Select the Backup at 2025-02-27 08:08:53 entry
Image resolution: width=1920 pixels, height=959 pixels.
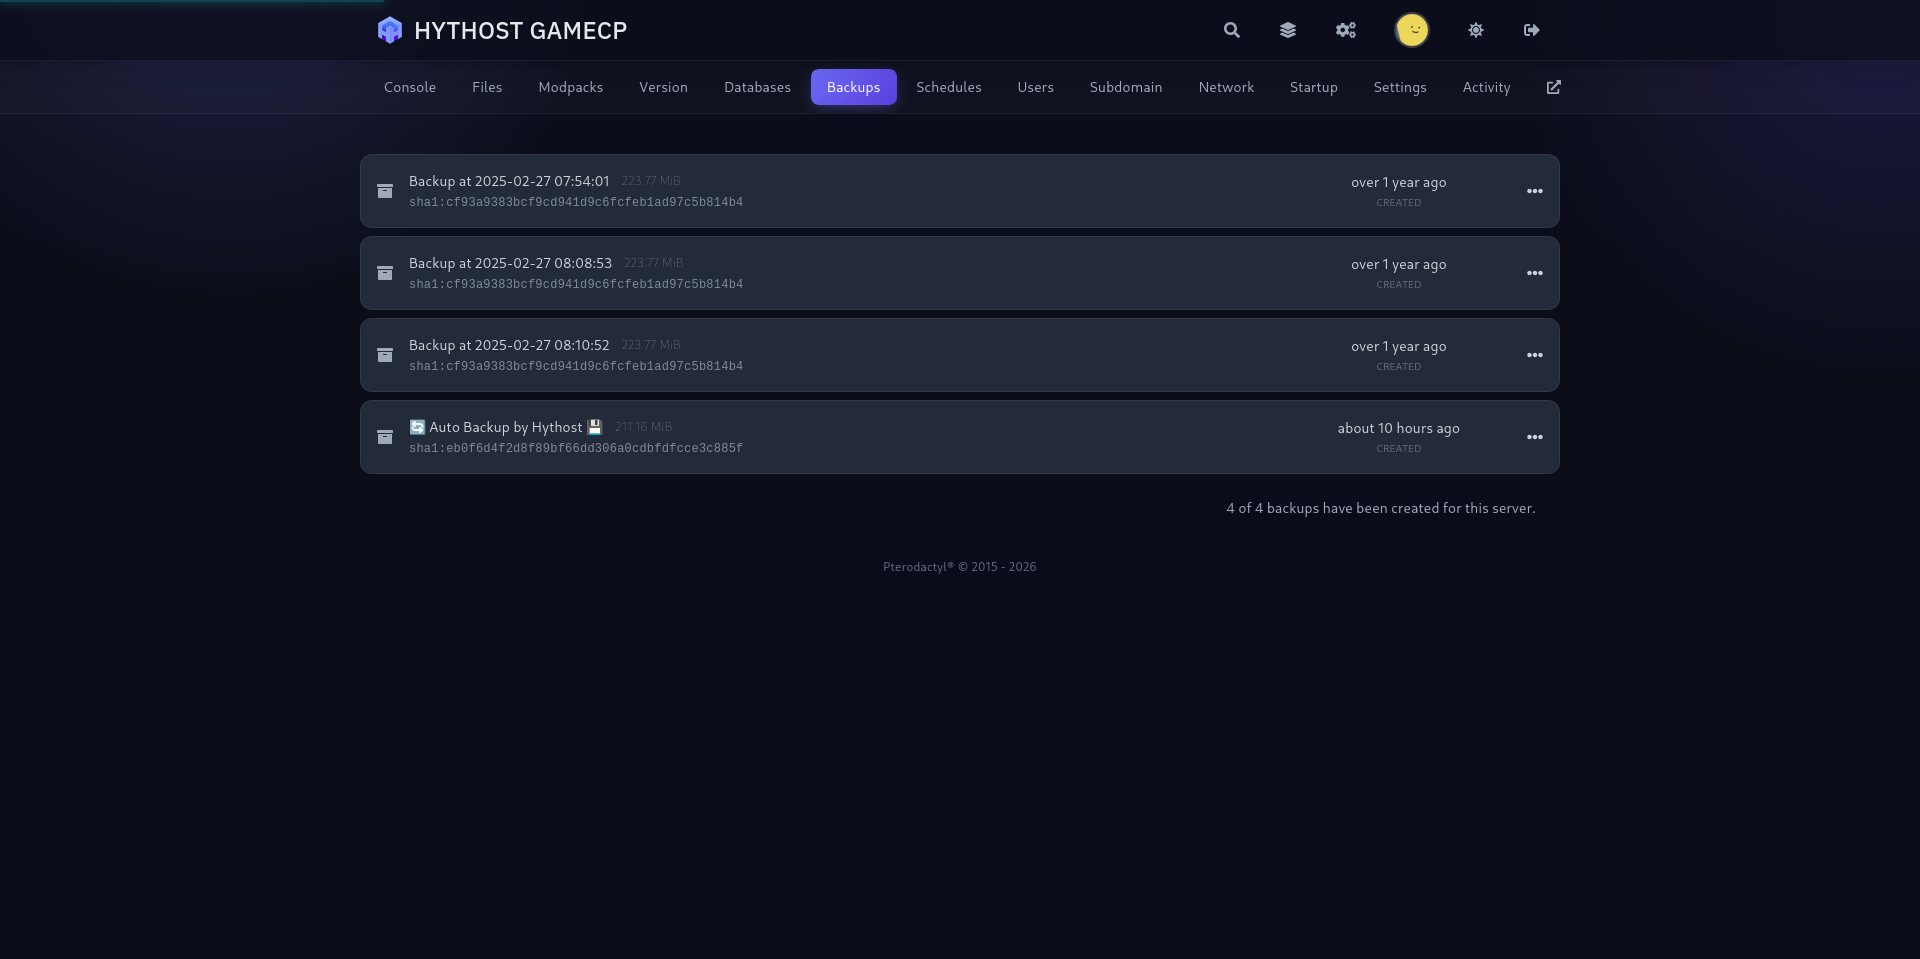(960, 273)
